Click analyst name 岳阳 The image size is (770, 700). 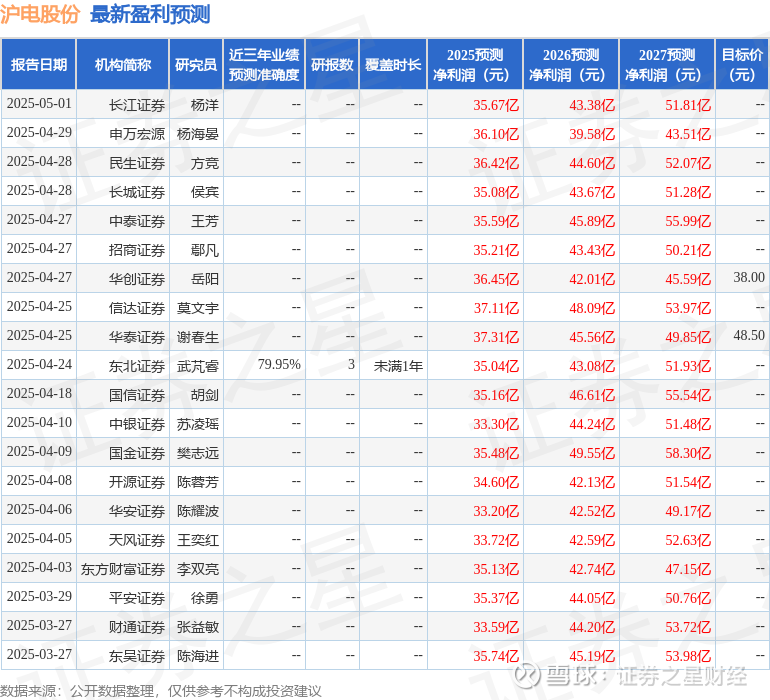pos(205,279)
